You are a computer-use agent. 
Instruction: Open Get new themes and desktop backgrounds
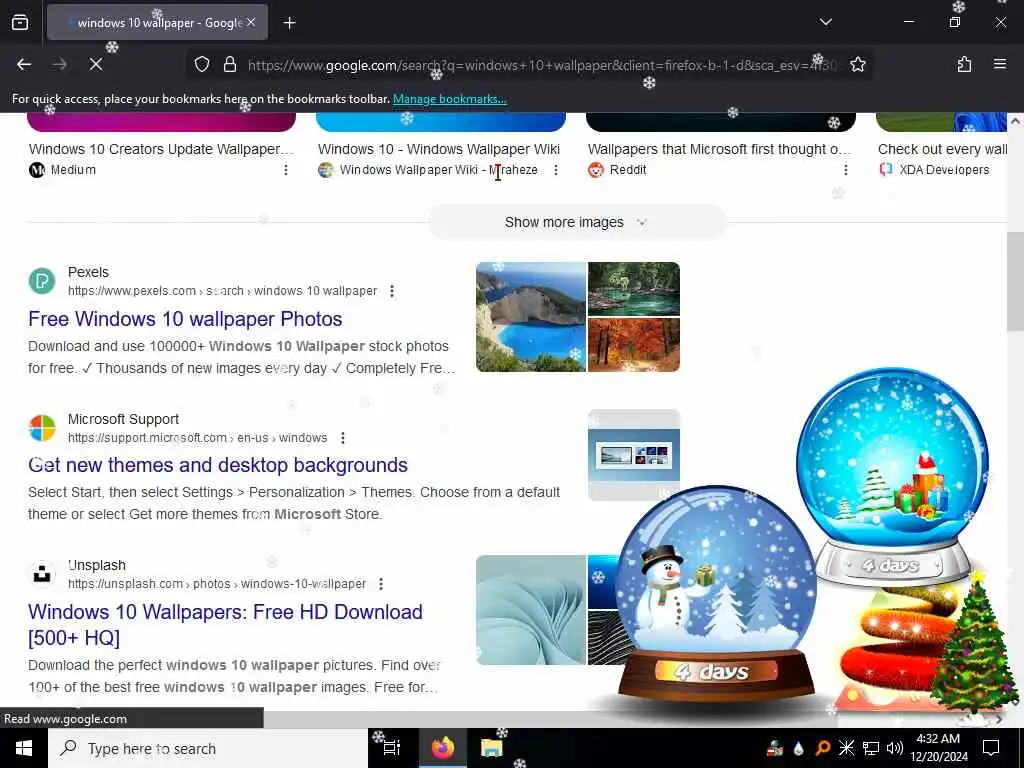point(218,465)
